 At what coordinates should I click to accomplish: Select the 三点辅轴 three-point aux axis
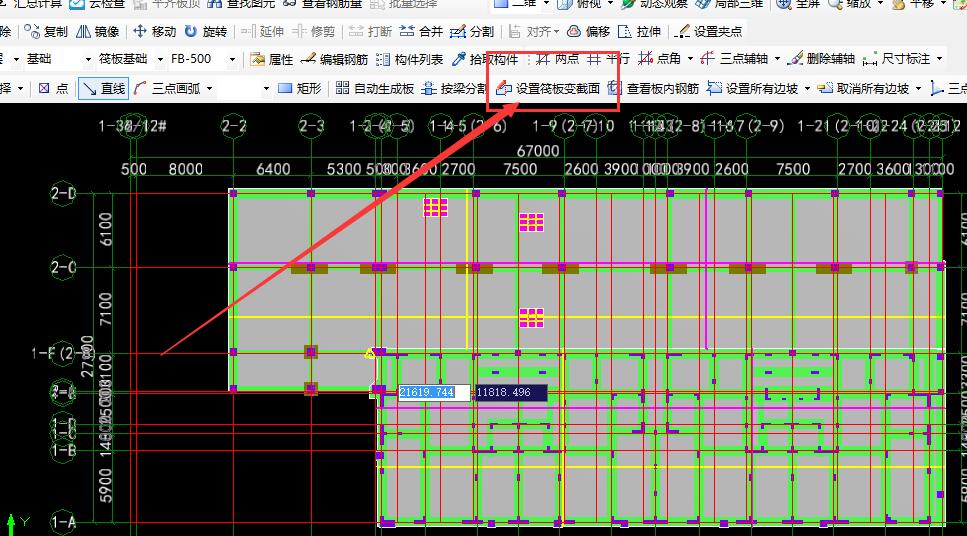(735, 59)
